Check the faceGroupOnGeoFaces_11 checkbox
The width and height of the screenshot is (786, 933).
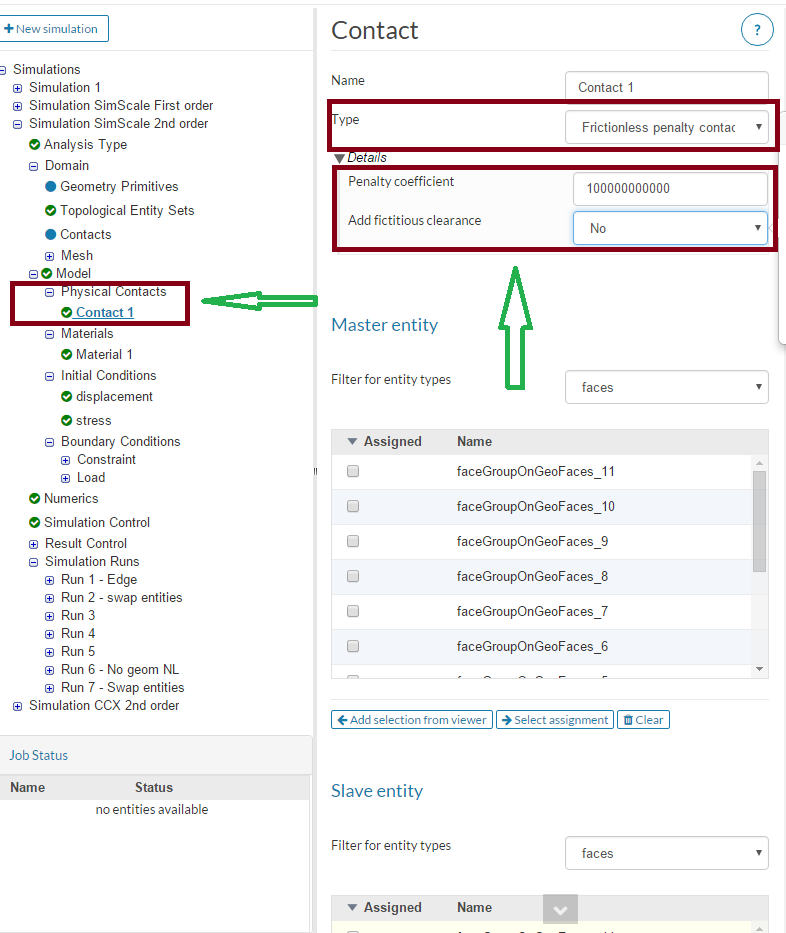[x=353, y=472]
